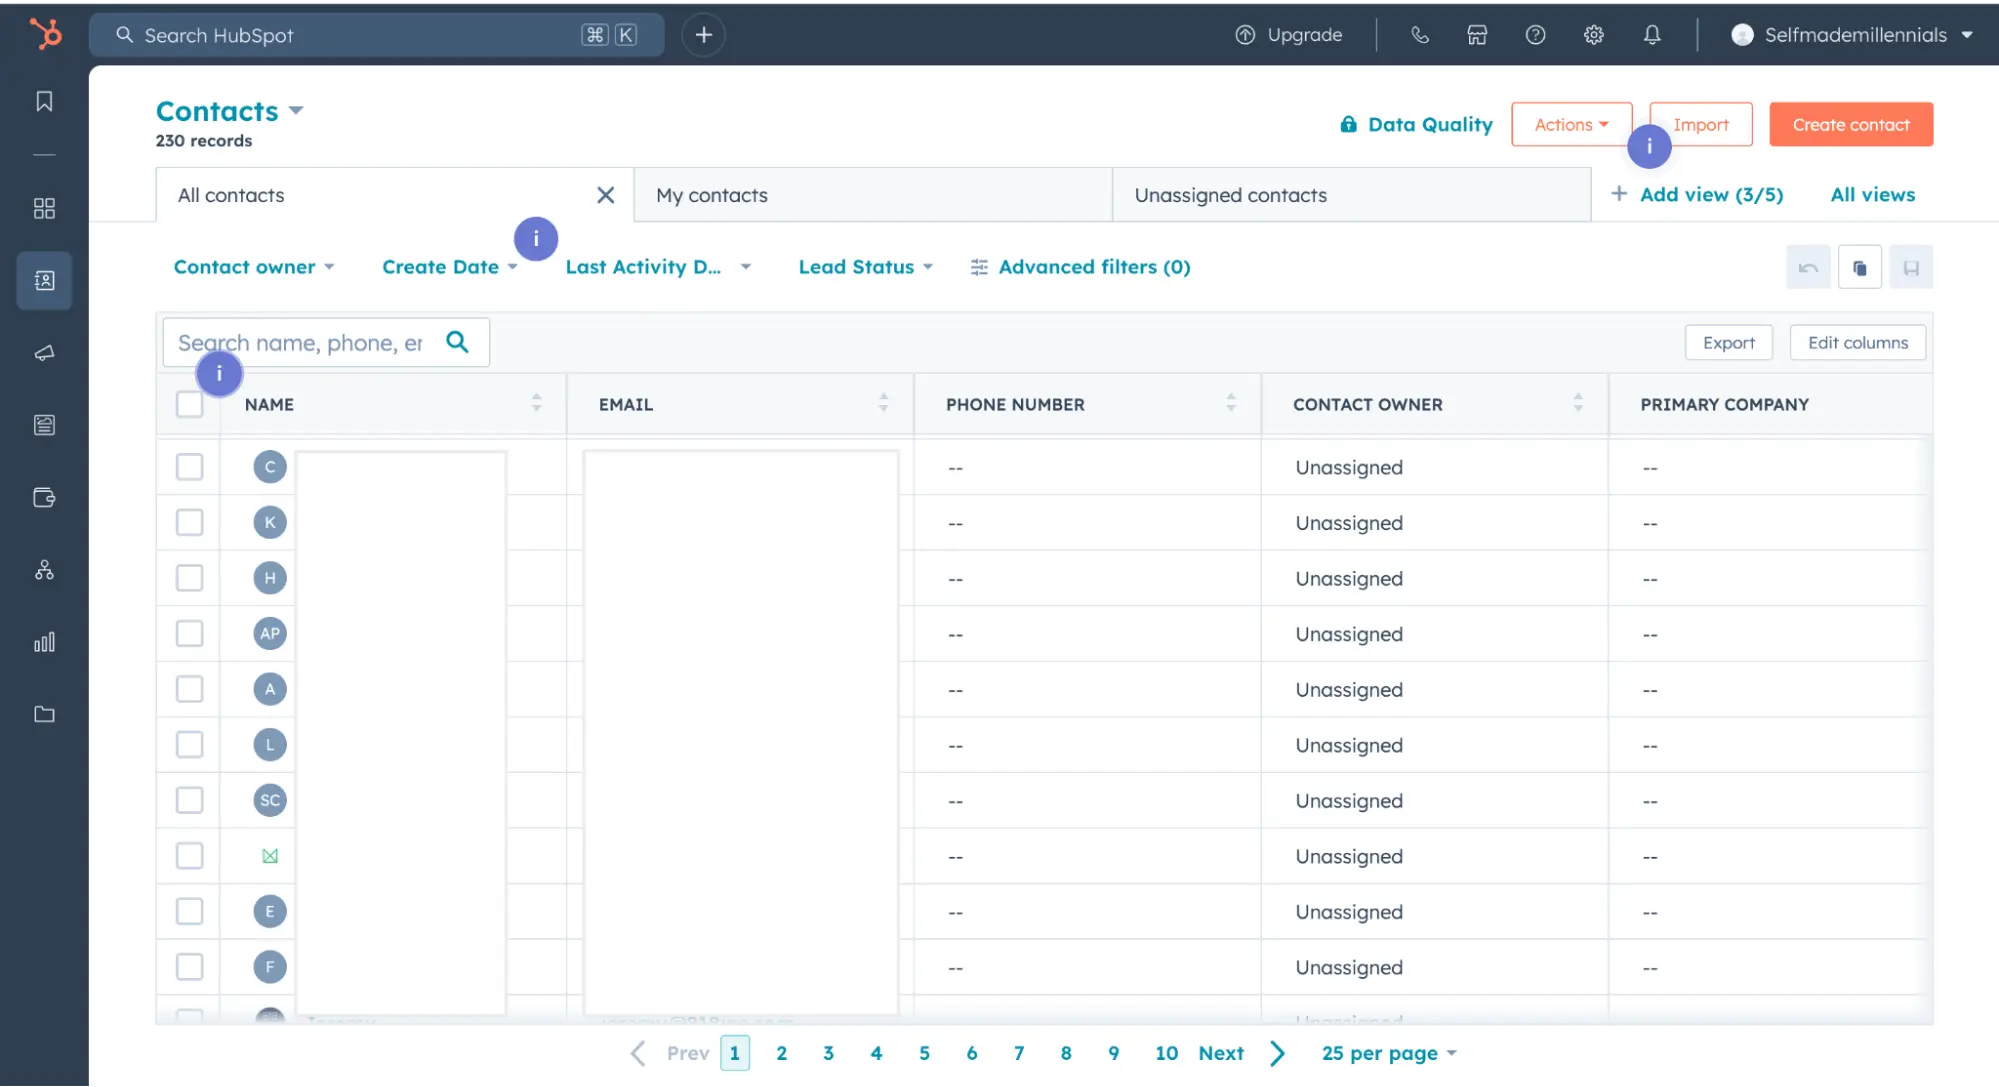Check the first contact row checkbox
Screen dimensions: 1999x1087
pyautogui.click(x=189, y=466)
